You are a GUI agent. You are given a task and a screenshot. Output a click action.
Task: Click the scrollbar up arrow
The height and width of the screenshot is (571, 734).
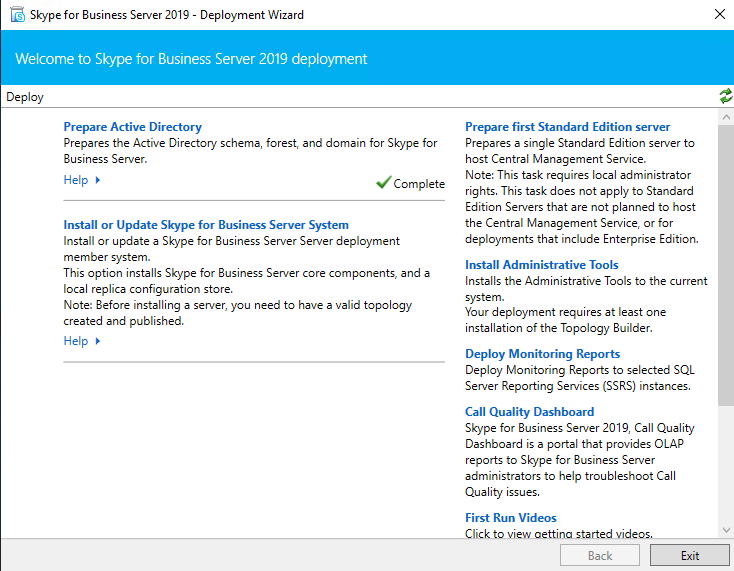pyautogui.click(x=725, y=117)
